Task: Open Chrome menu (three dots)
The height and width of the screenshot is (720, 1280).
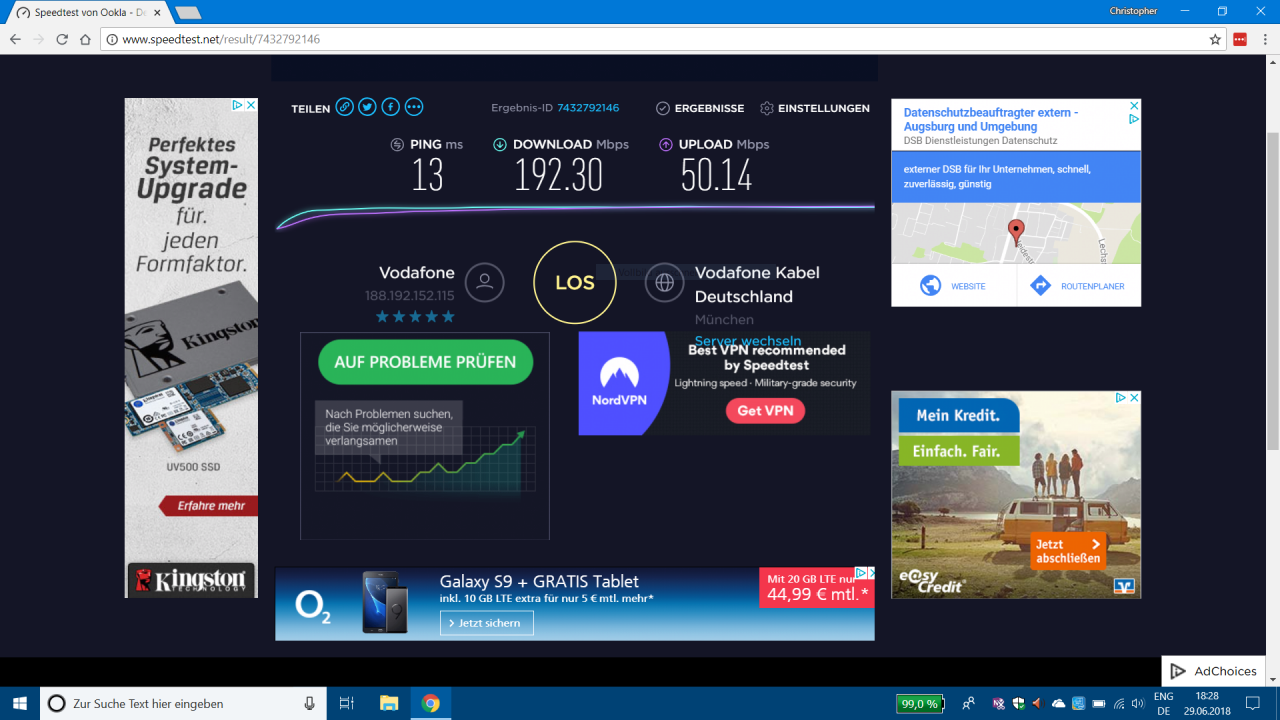Action: tap(1266, 39)
